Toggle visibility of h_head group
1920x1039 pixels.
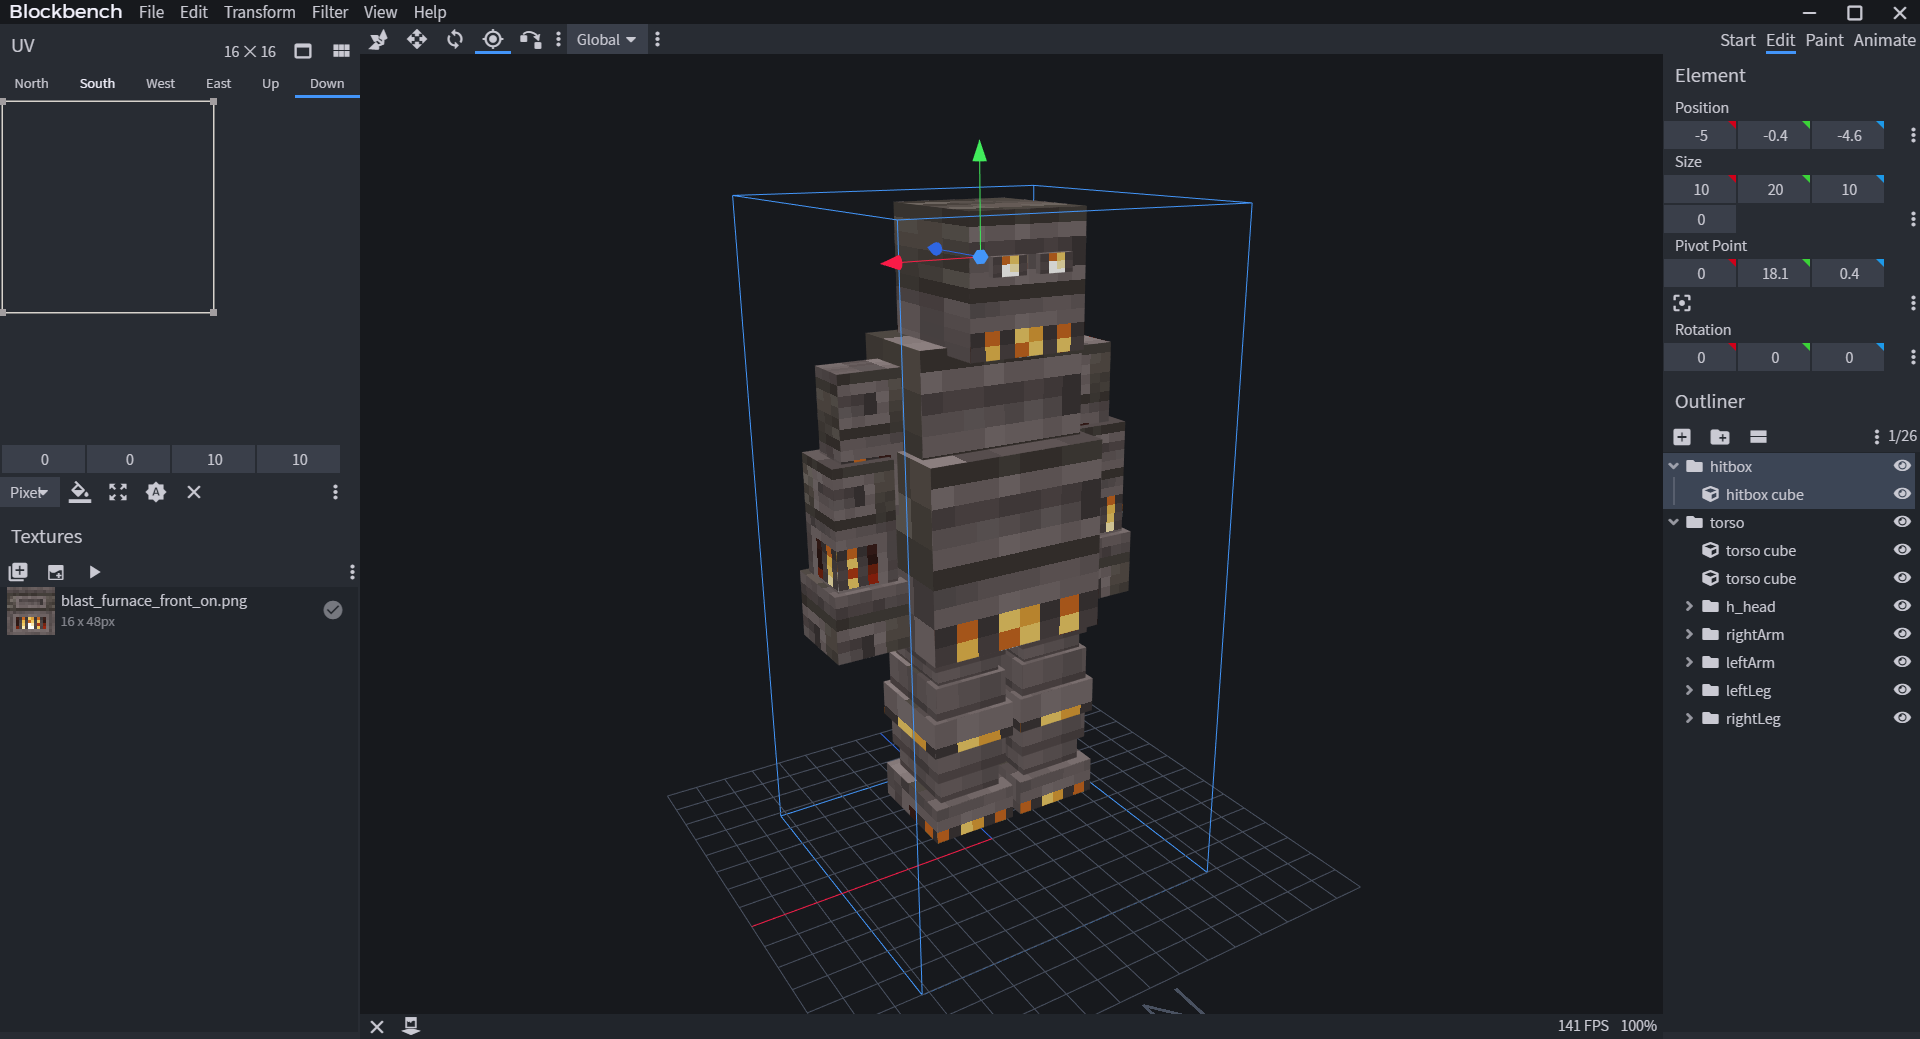coord(1902,606)
